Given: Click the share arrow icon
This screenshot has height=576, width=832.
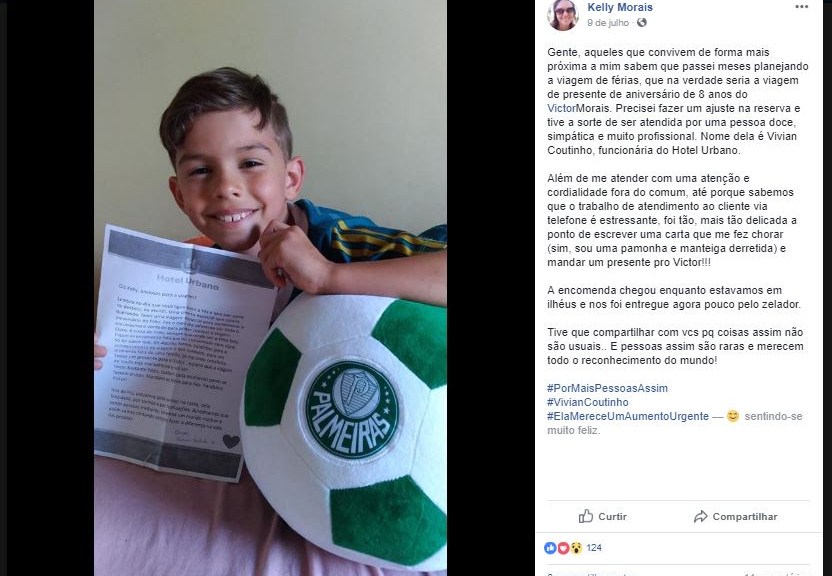Looking at the screenshot, I should pos(700,516).
